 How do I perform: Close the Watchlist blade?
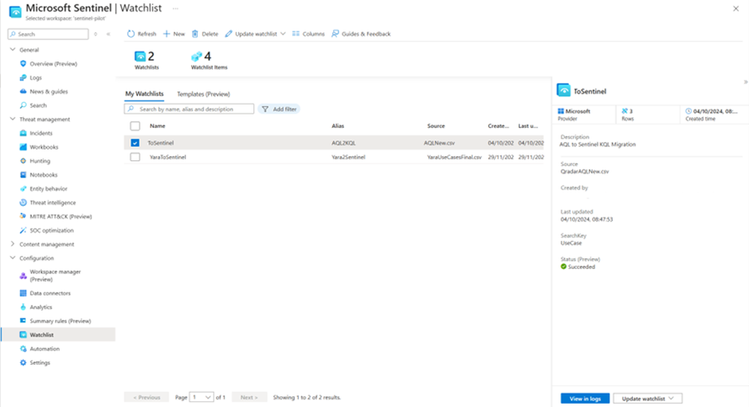(736, 9)
